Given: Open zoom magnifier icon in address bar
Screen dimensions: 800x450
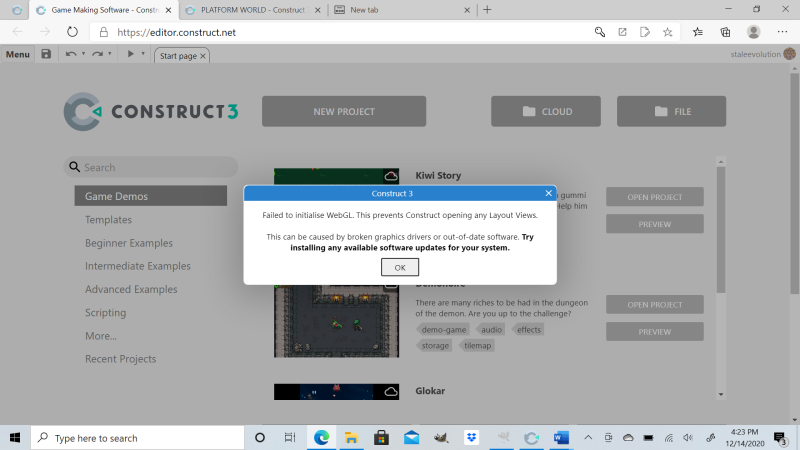Looking at the screenshot, I should coord(599,32).
